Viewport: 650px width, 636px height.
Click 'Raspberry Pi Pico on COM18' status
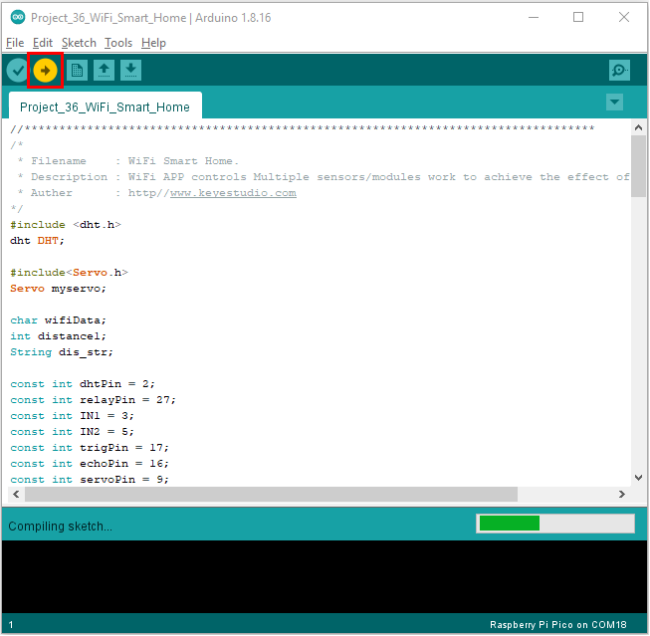(x=558, y=625)
